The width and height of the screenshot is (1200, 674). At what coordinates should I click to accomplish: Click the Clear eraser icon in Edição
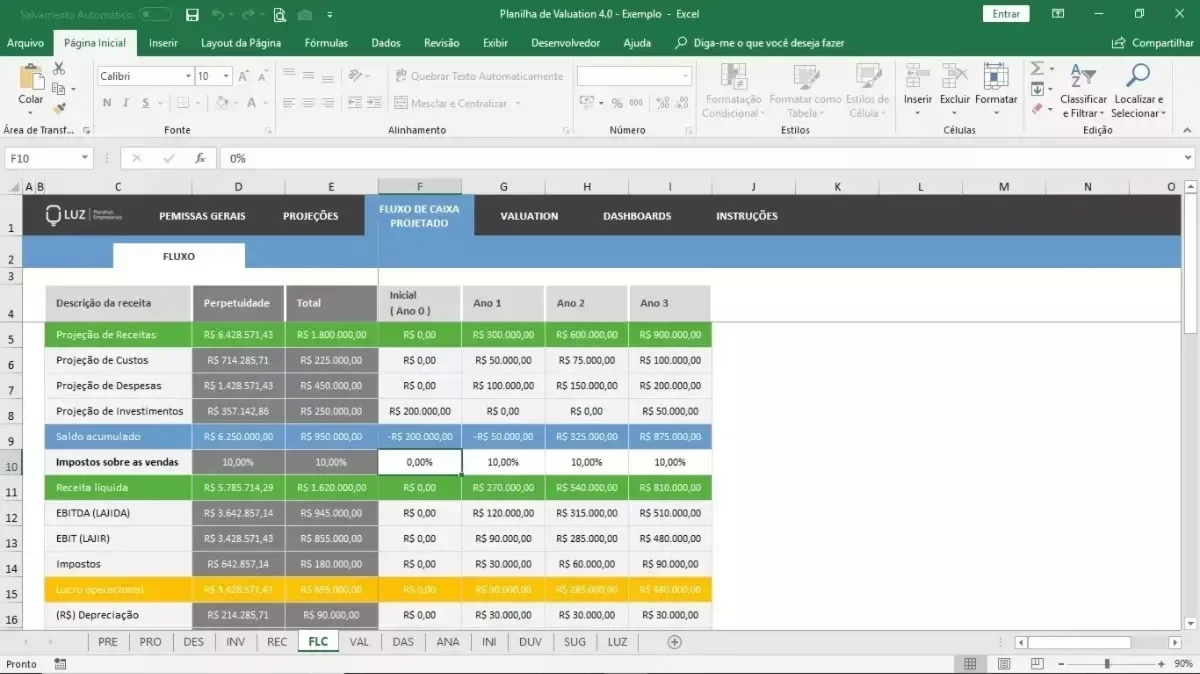(1037, 109)
